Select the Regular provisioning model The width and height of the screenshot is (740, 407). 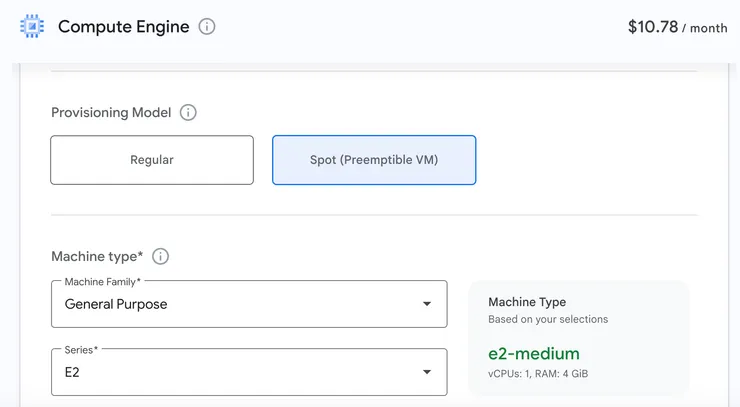pyautogui.click(x=152, y=160)
